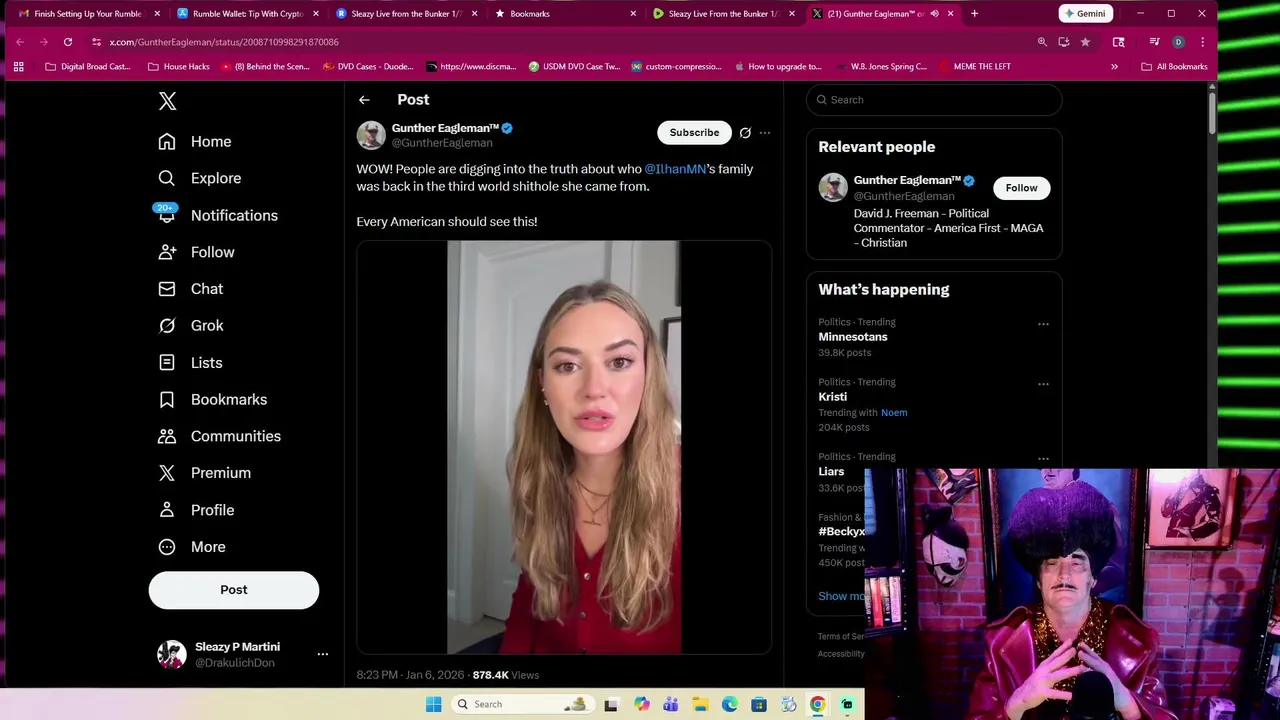
Task: Open a new browser tab
Action: pyautogui.click(x=974, y=14)
